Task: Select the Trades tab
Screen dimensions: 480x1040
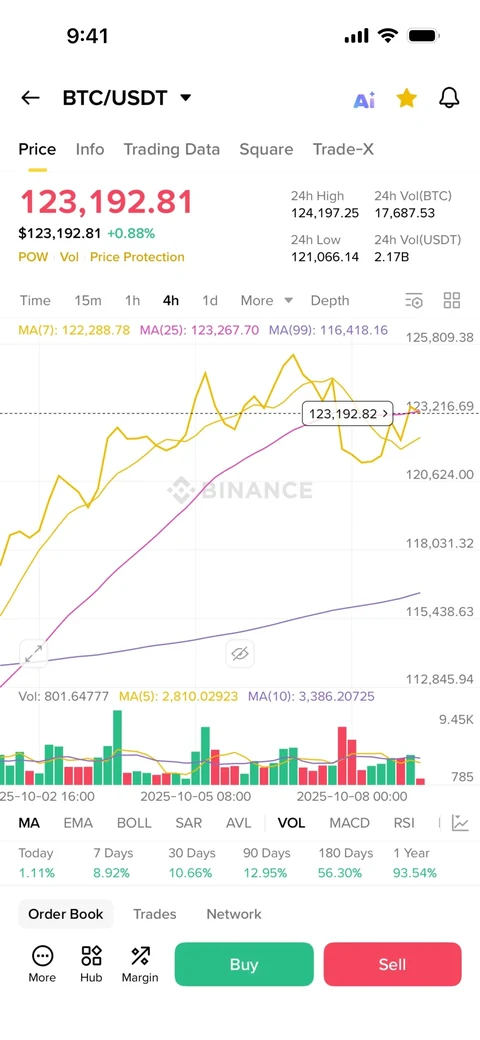Action: (x=154, y=914)
